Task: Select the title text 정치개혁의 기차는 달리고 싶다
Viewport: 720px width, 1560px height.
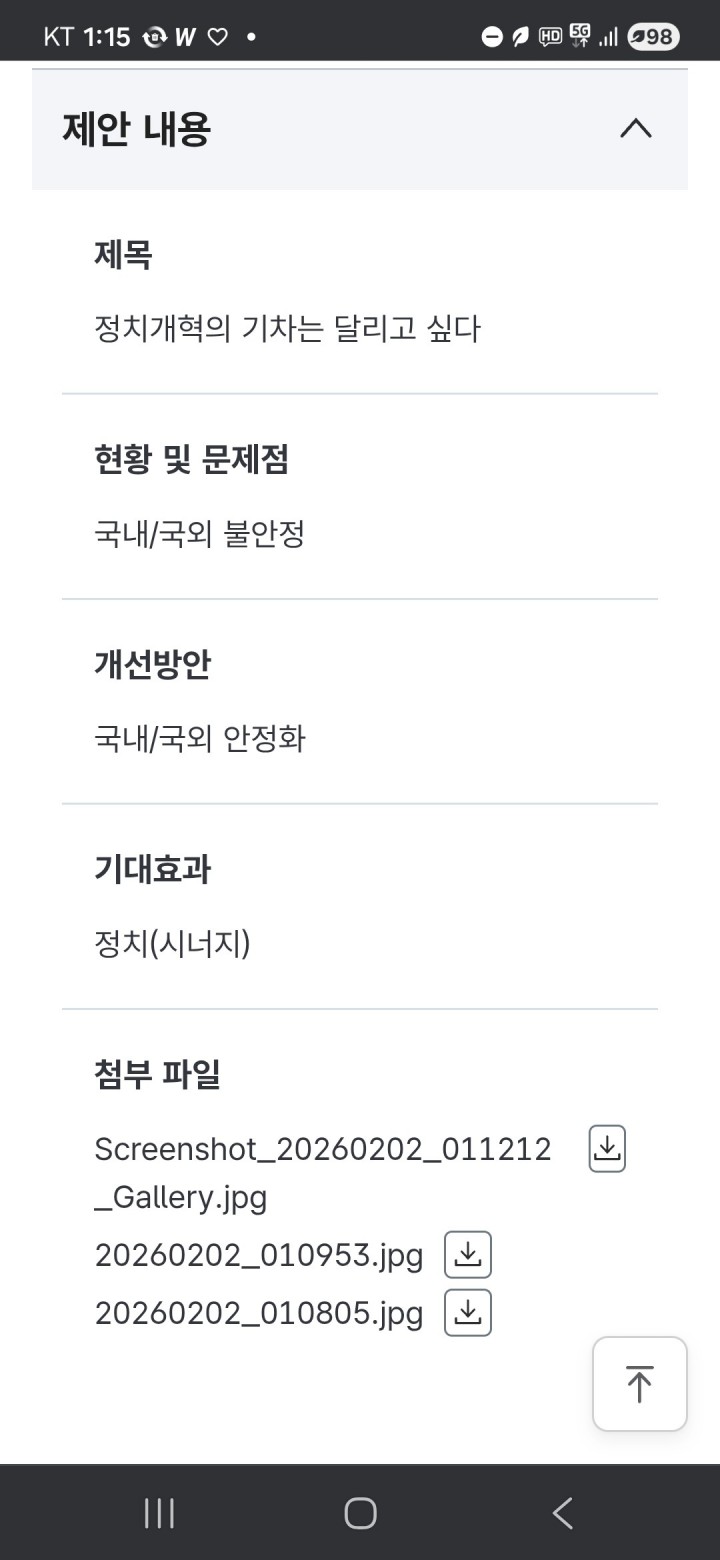Action: coord(287,329)
